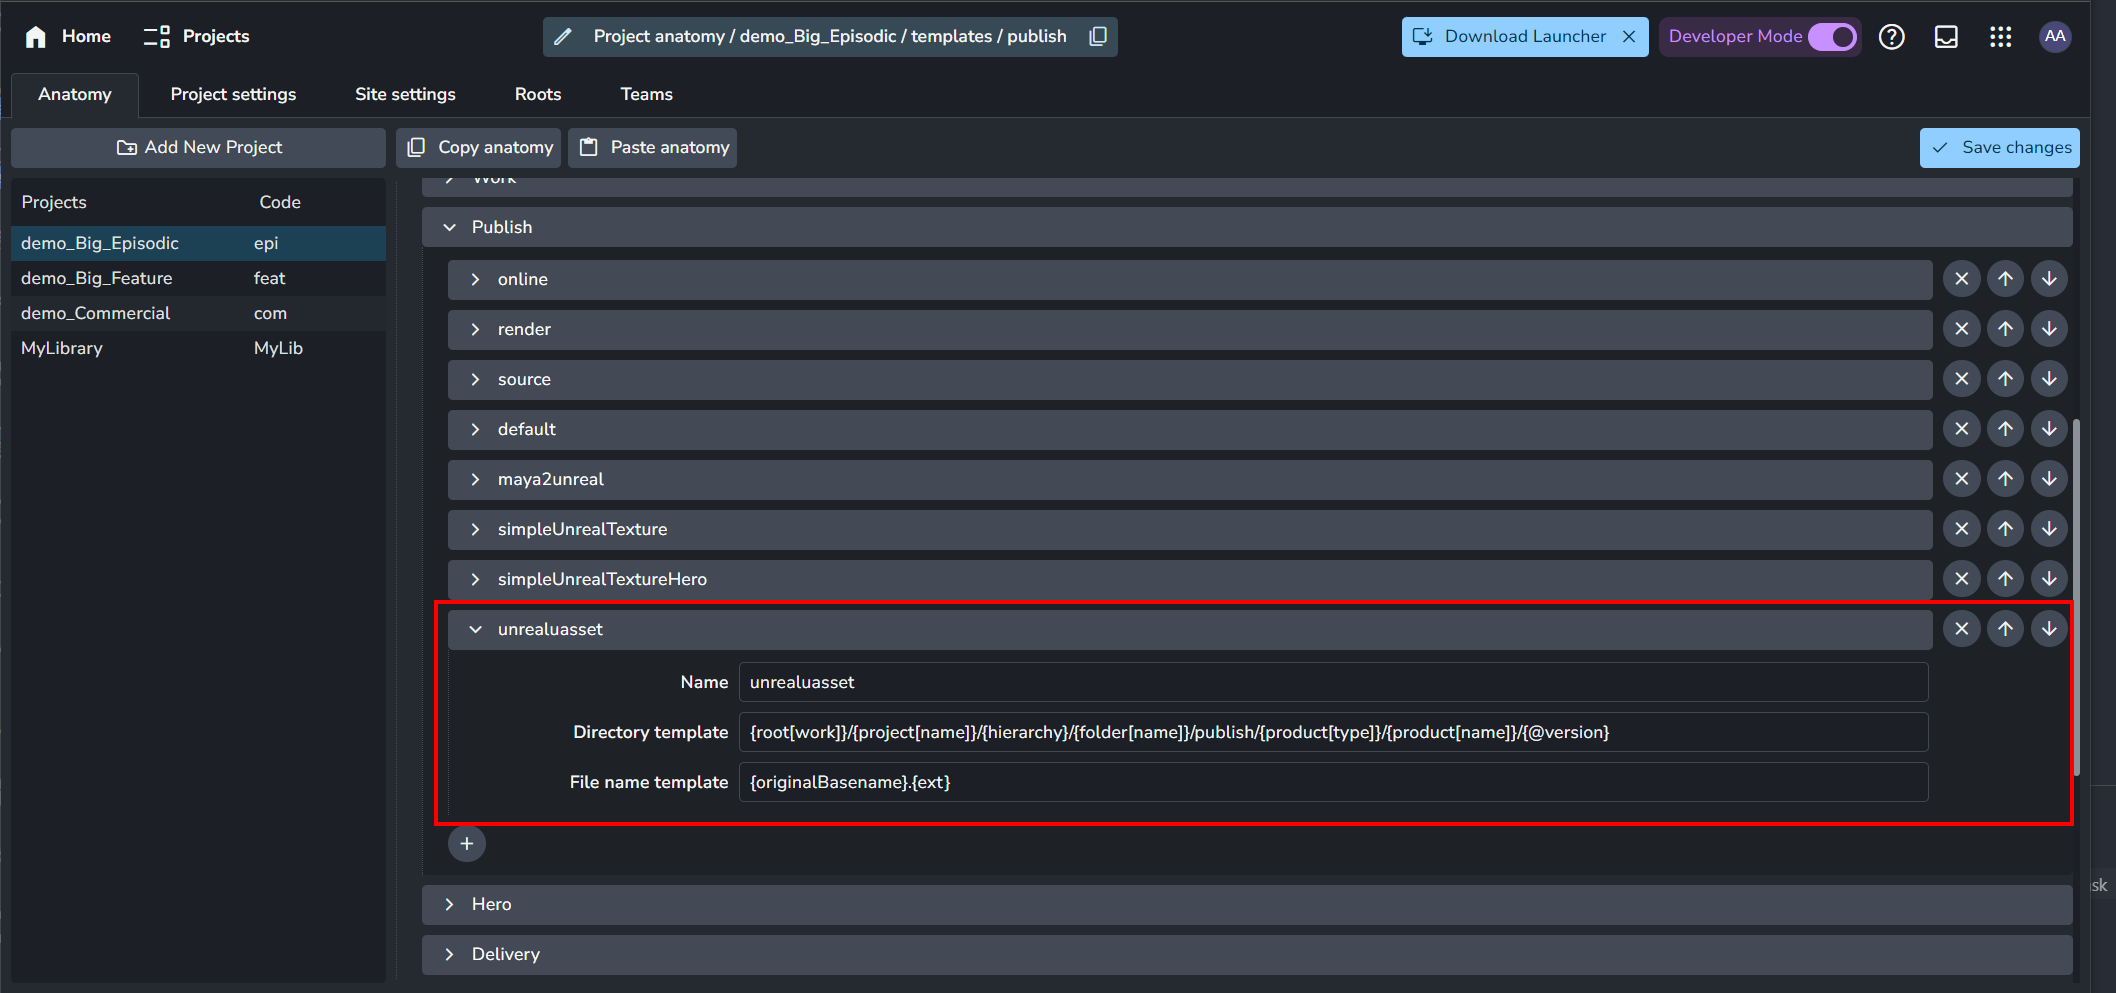Click the Save changes button

pos(2000,147)
